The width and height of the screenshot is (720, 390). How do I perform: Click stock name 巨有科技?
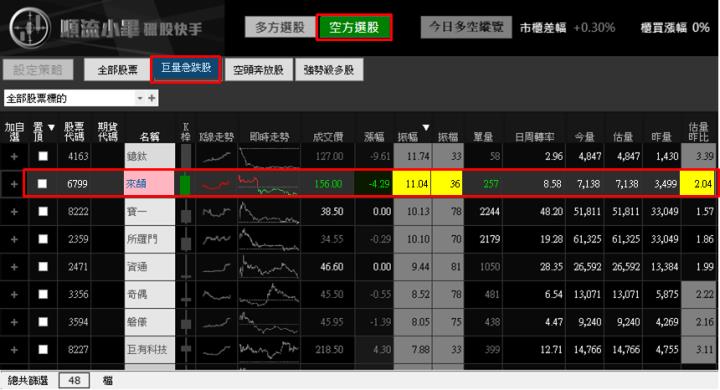coord(147,350)
